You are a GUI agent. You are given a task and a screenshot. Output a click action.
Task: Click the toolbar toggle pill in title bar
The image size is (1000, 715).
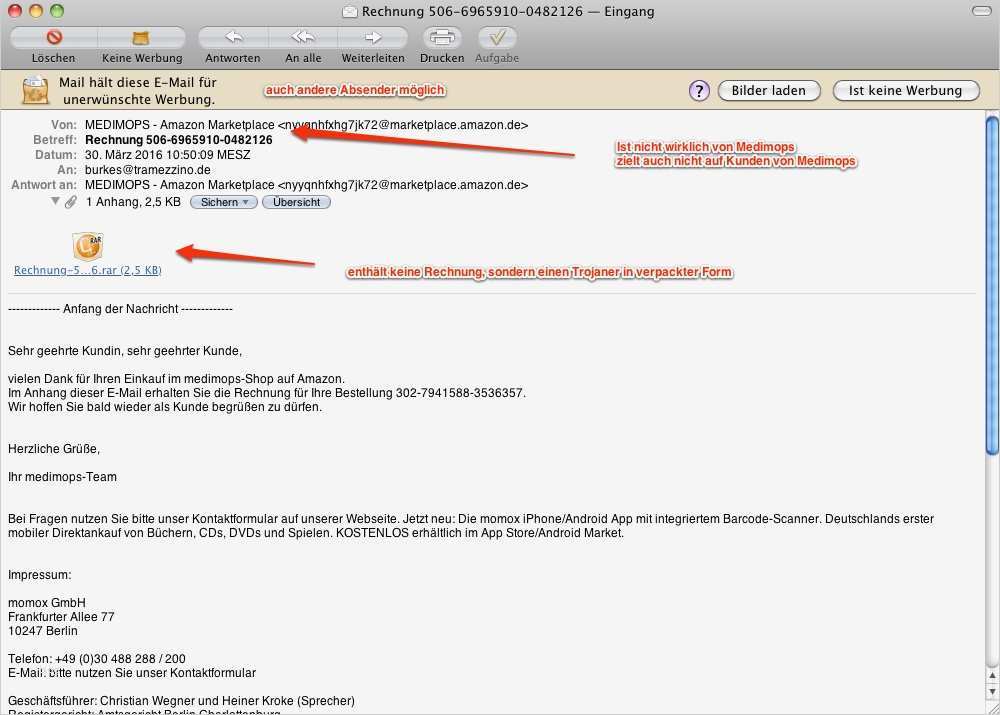point(982,11)
